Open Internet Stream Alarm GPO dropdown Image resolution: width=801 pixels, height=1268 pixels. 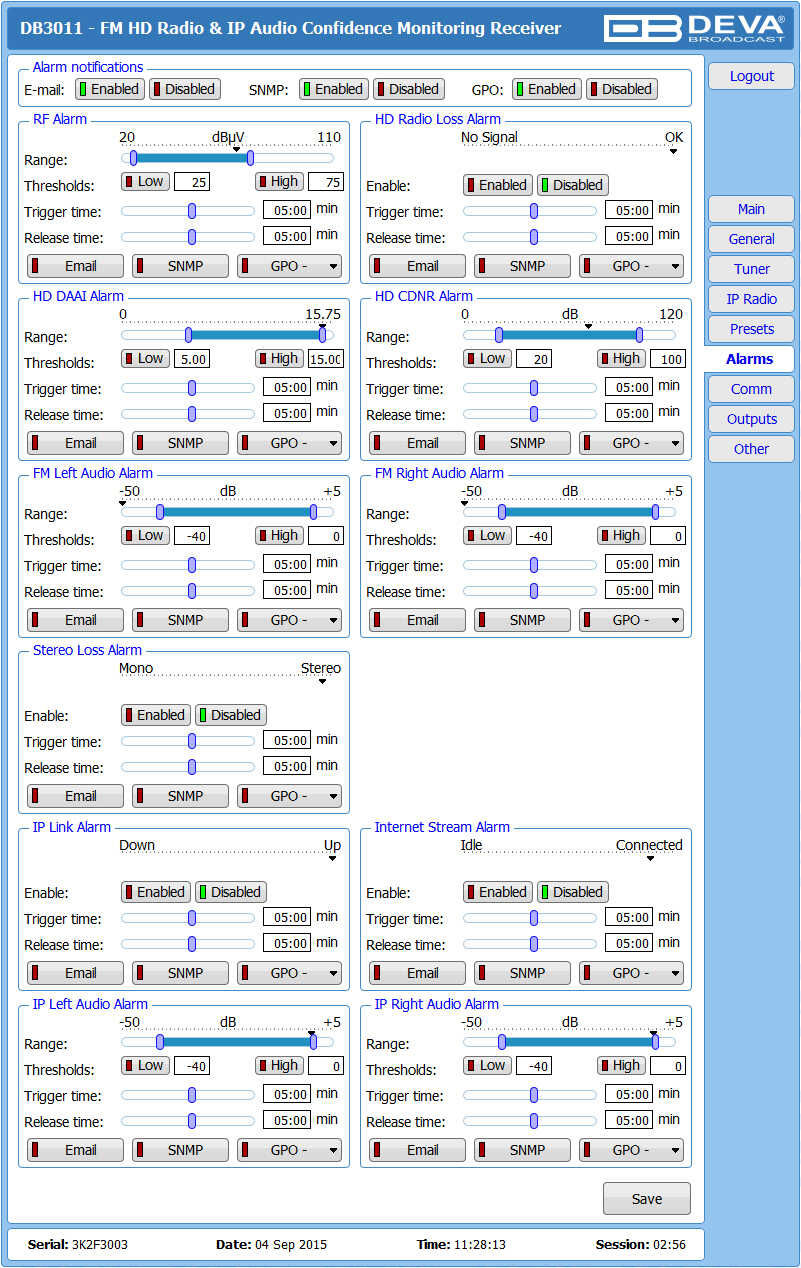pyautogui.click(x=631, y=973)
